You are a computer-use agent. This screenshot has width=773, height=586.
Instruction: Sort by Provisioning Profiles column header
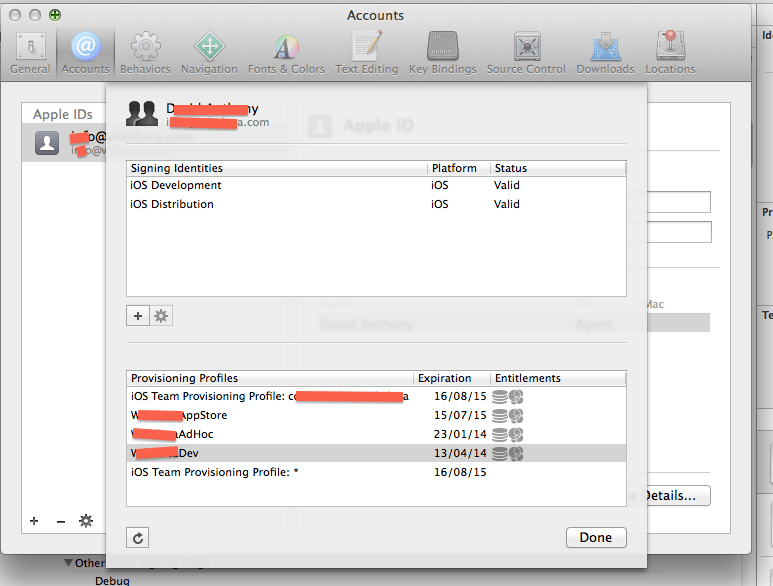click(x=270, y=378)
